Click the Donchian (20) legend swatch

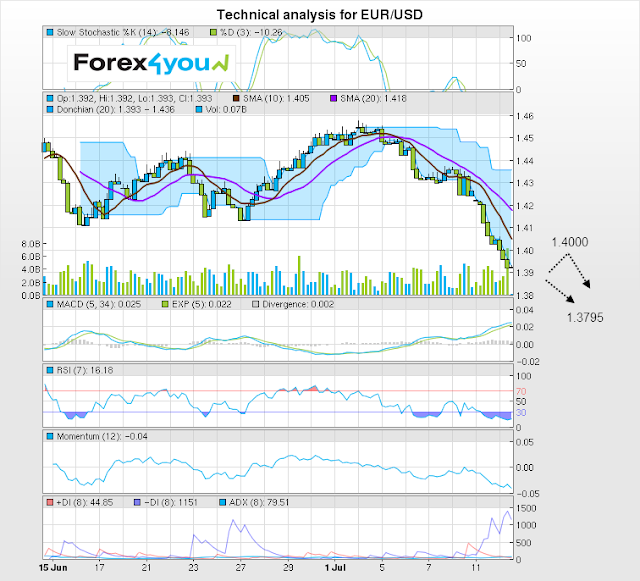click(50, 109)
